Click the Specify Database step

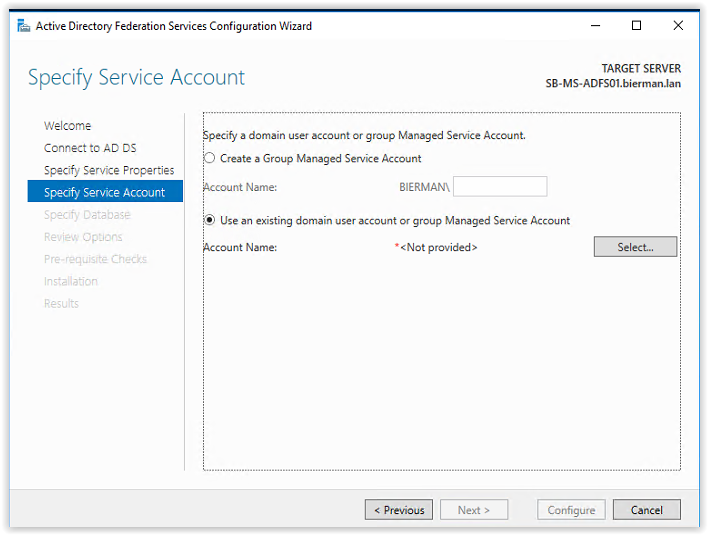click(x=87, y=214)
